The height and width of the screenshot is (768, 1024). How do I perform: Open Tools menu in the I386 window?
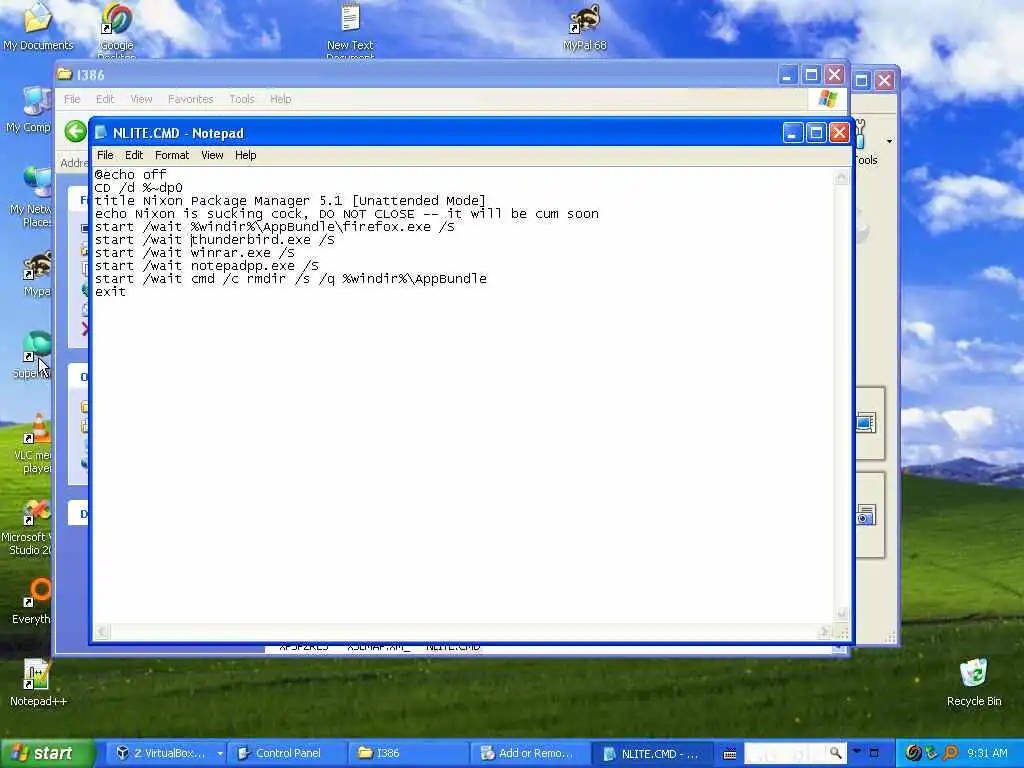pos(242,99)
